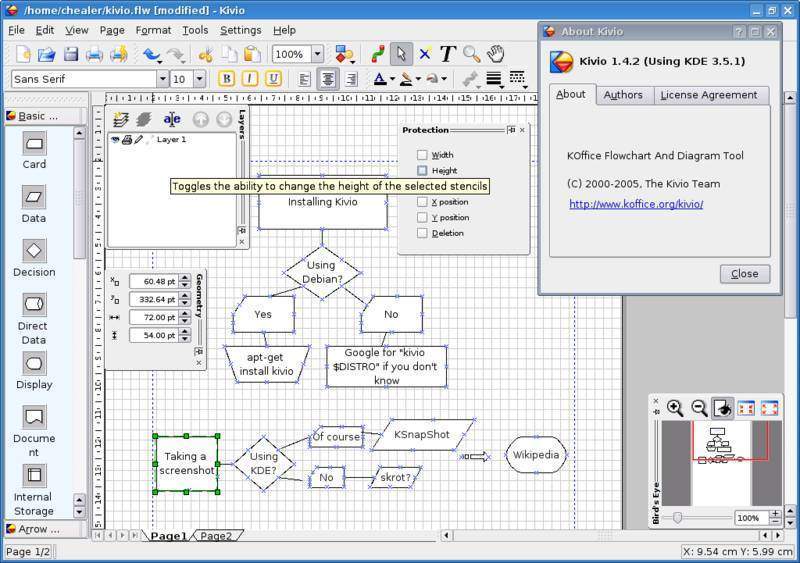Click zoom in on Bird's Eye panel

(x=675, y=408)
